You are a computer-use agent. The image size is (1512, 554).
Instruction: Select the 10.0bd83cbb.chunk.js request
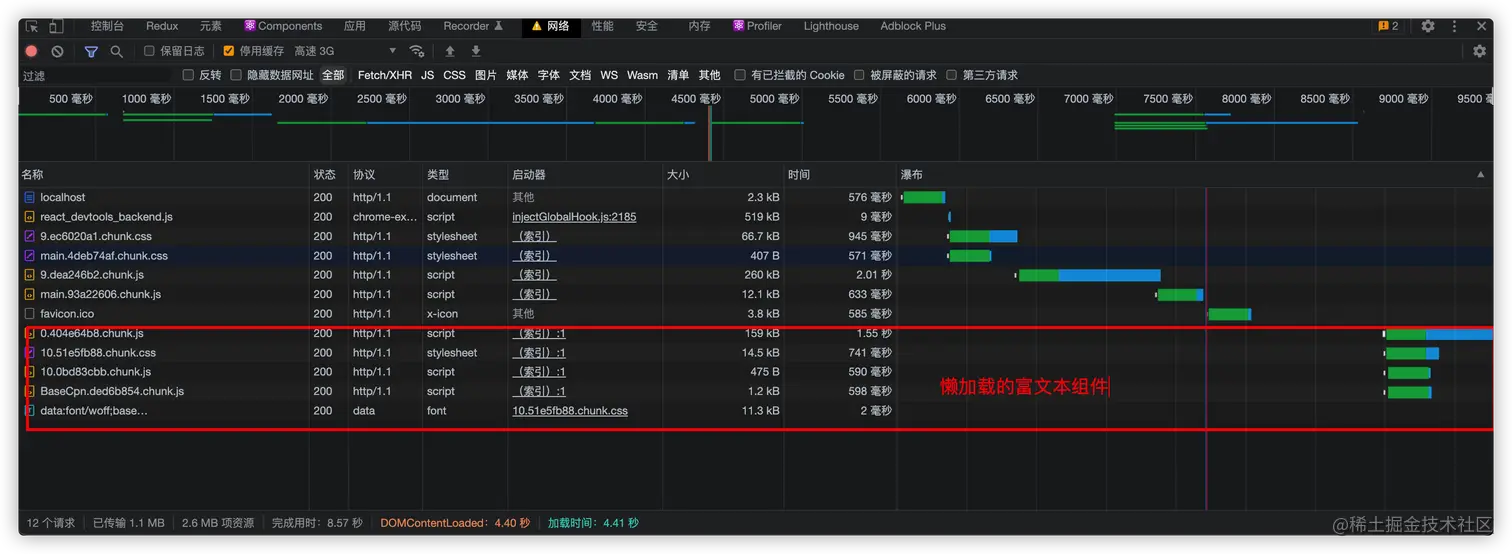[x=96, y=372]
